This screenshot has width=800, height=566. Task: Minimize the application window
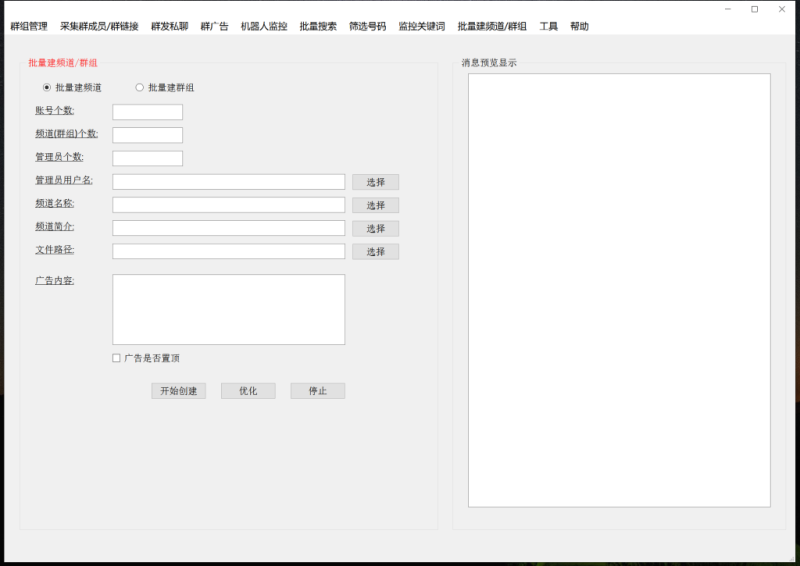tap(728, 9)
